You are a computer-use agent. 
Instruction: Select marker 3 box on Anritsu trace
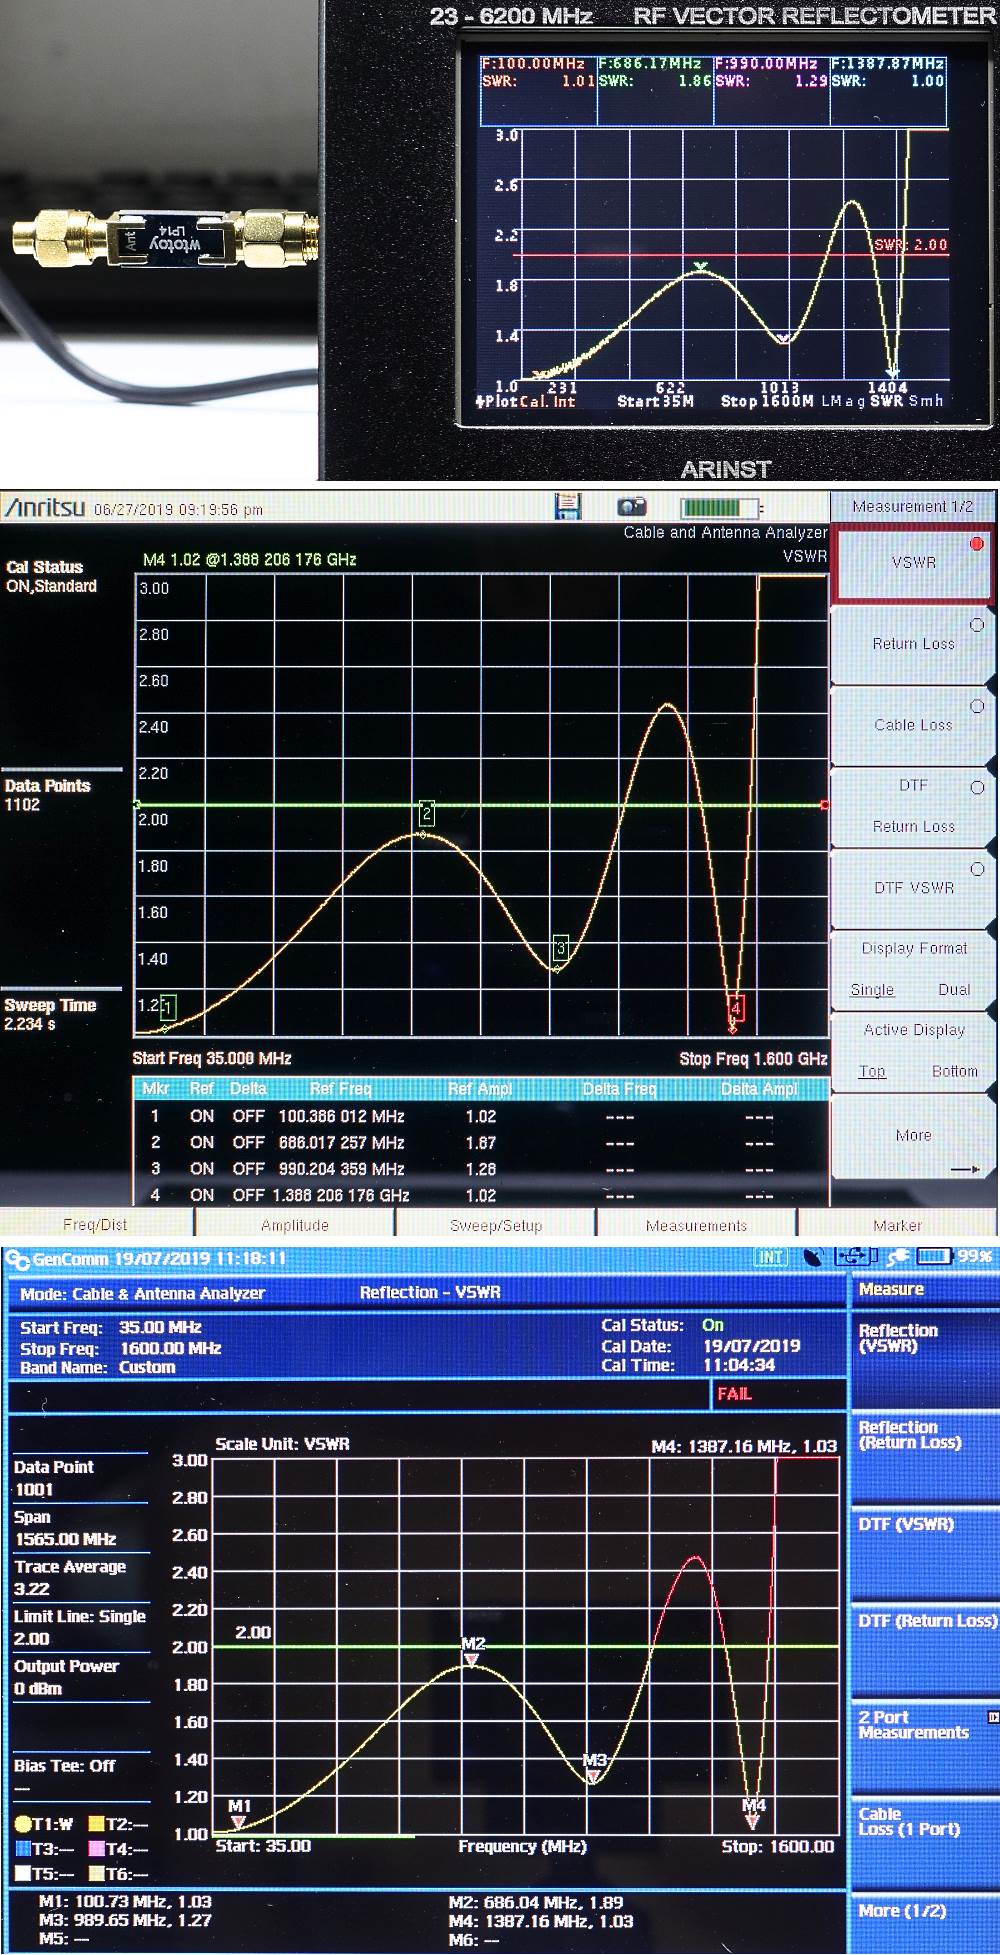pos(561,949)
